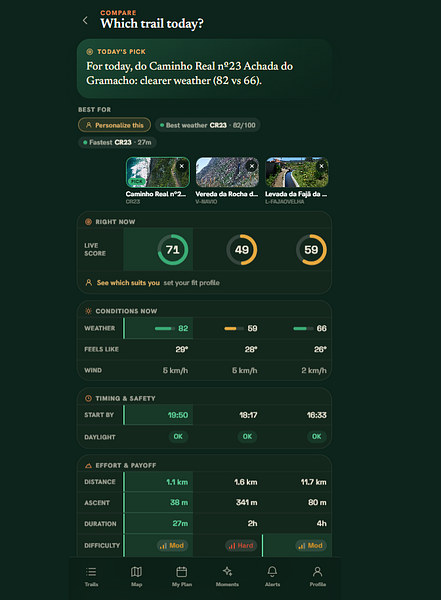The height and width of the screenshot is (600, 441).
Task: Go back using the top-left arrow
Action: [x=85, y=20]
